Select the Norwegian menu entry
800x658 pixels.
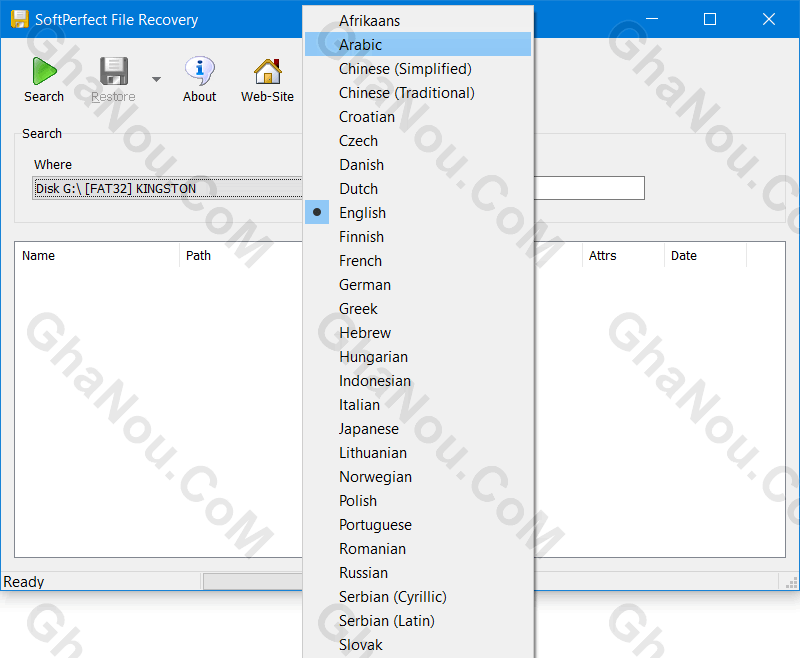(418, 476)
